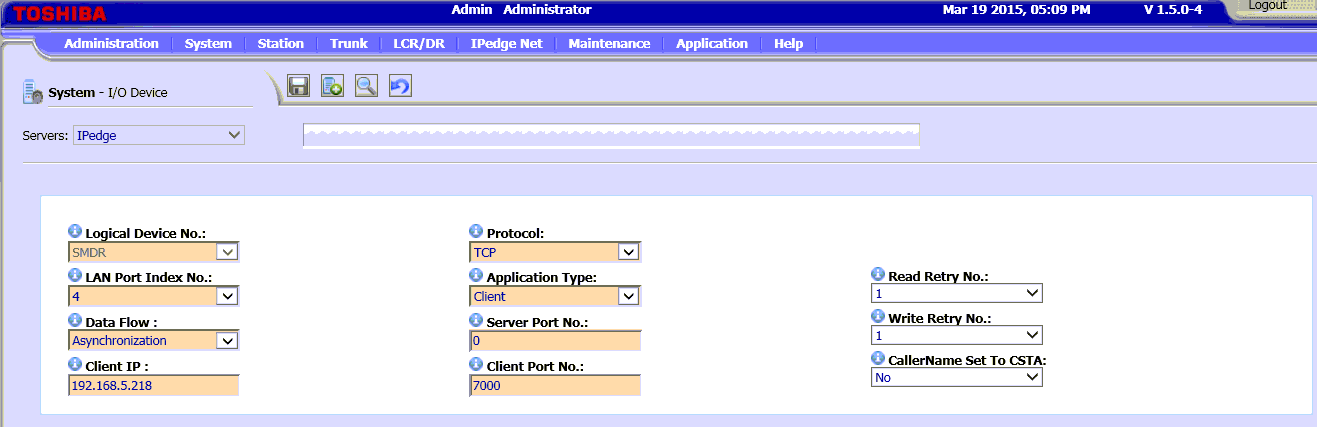The height and width of the screenshot is (427, 1317).
Task: Click info icon beside Logical Device No.
Action: click(75, 231)
